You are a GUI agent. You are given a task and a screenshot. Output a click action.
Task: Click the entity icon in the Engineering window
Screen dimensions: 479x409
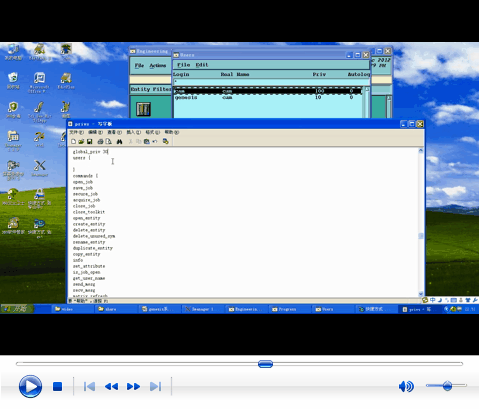143,109
